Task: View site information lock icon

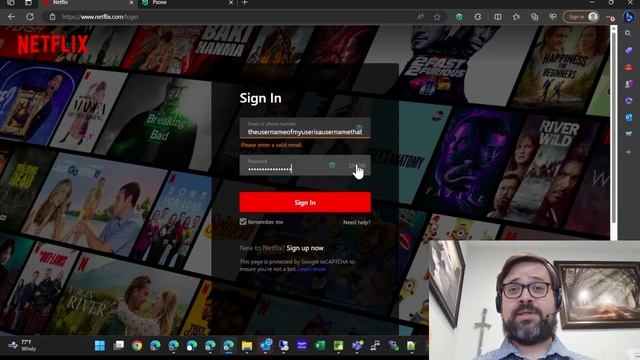Action: [x=52, y=17]
